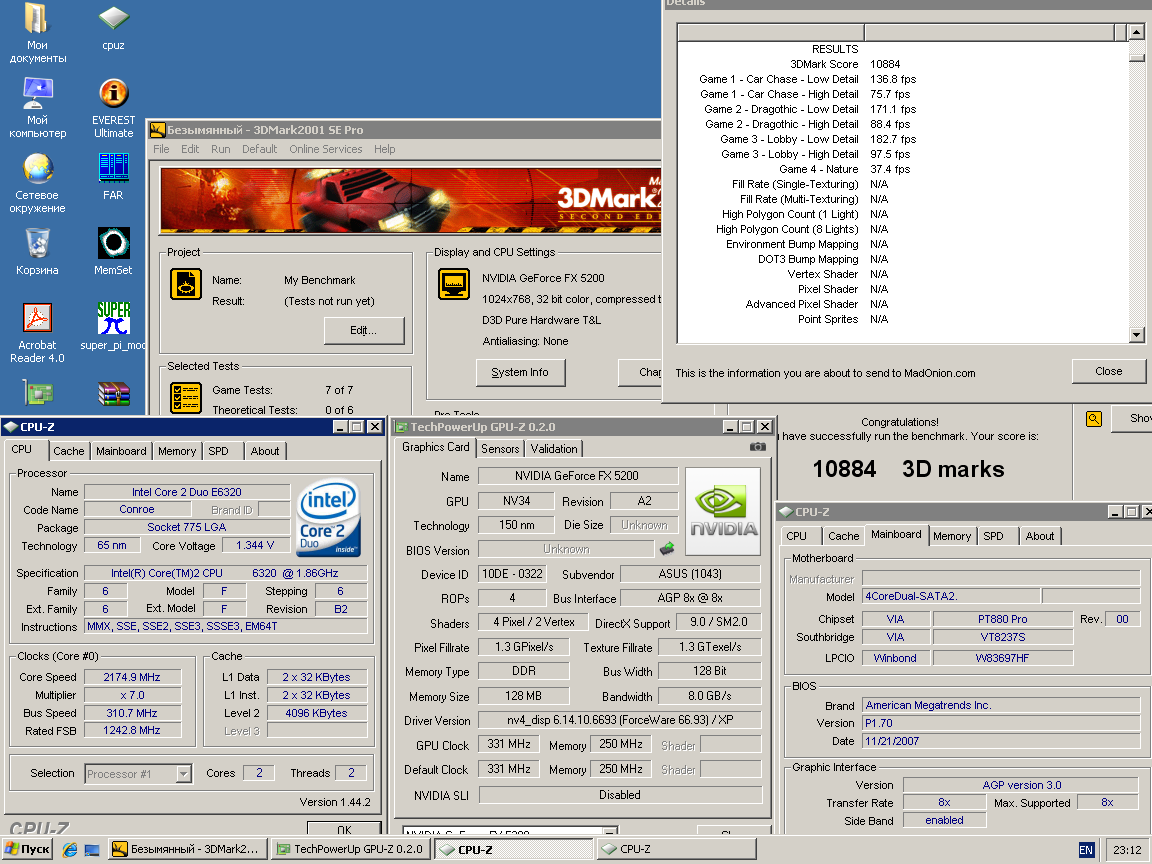Open the Processor #1 selection dropdown
Image resolution: width=1152 pixels, height=864 pixels.
(184, 774)
